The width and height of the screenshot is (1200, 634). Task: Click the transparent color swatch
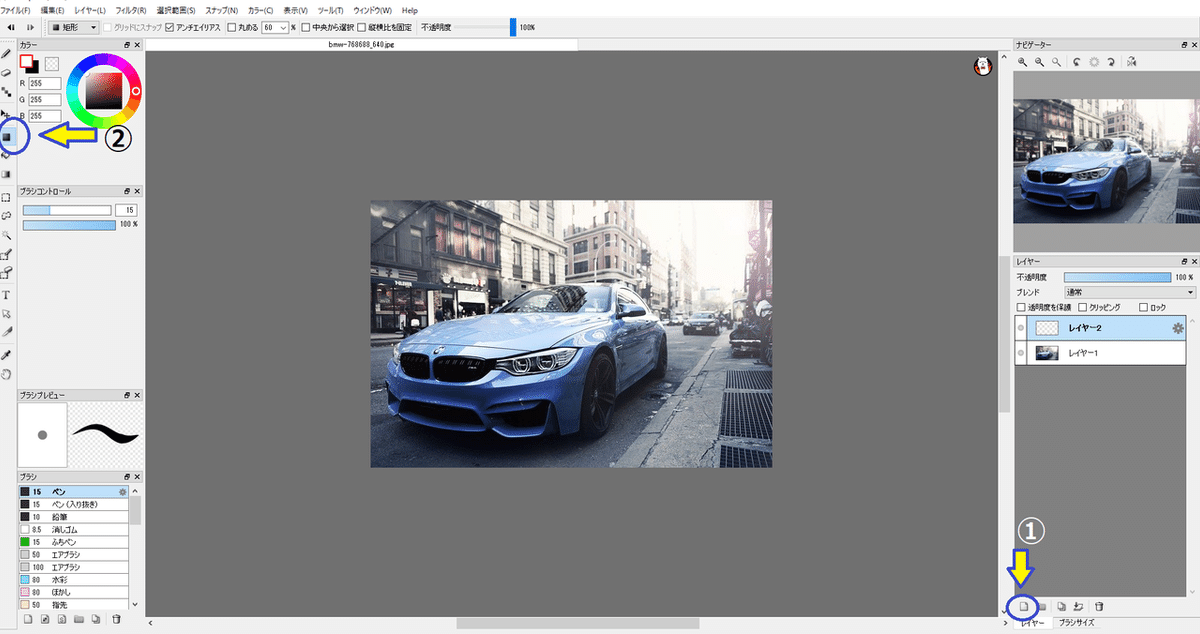pyautogui.click(x=51, y=64)
